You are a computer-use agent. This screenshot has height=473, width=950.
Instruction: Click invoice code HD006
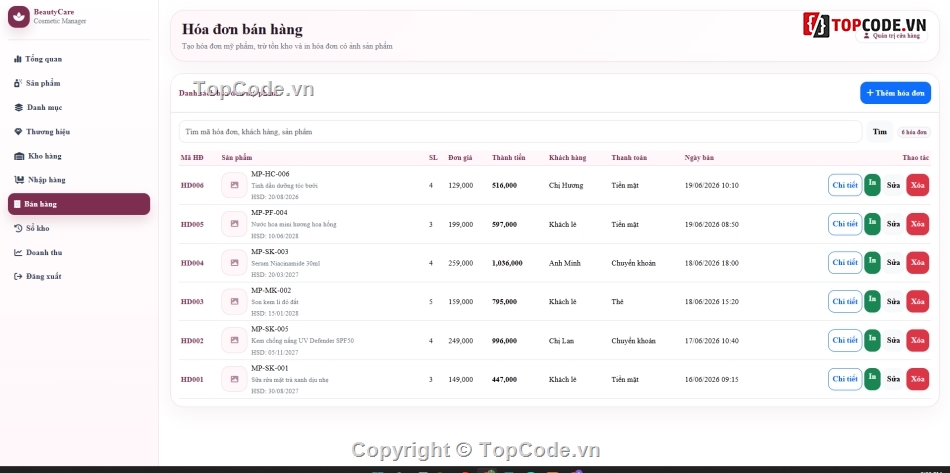192,185
